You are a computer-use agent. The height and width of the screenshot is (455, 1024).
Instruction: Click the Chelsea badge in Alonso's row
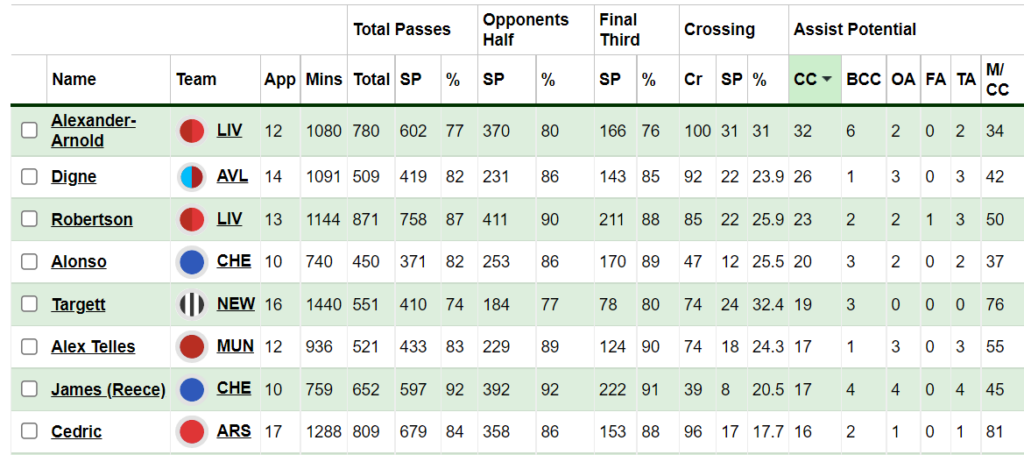click(x=192, y=262)
